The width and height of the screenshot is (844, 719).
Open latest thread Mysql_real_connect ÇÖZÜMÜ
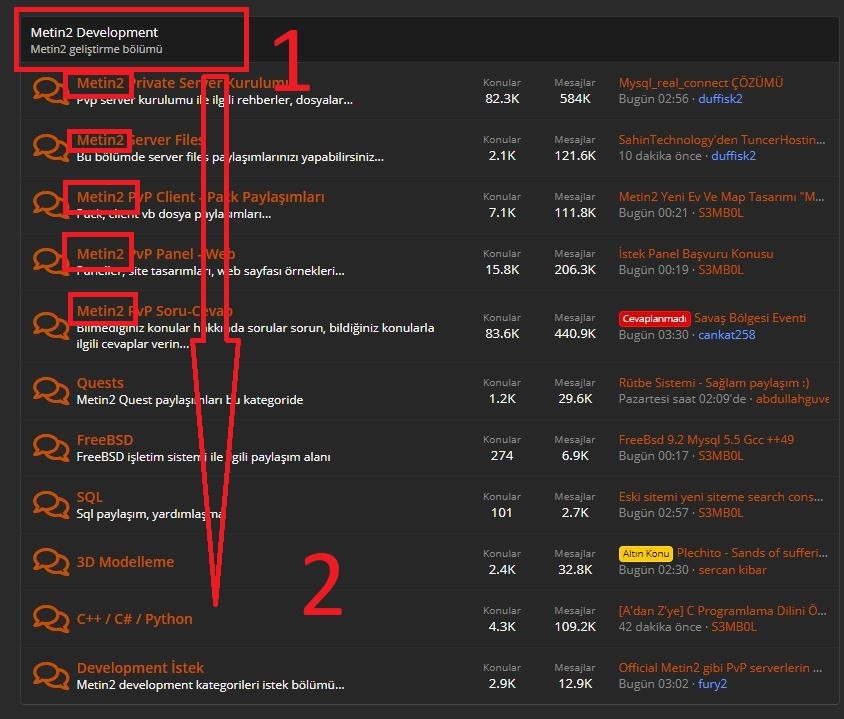tap(701, 83)
